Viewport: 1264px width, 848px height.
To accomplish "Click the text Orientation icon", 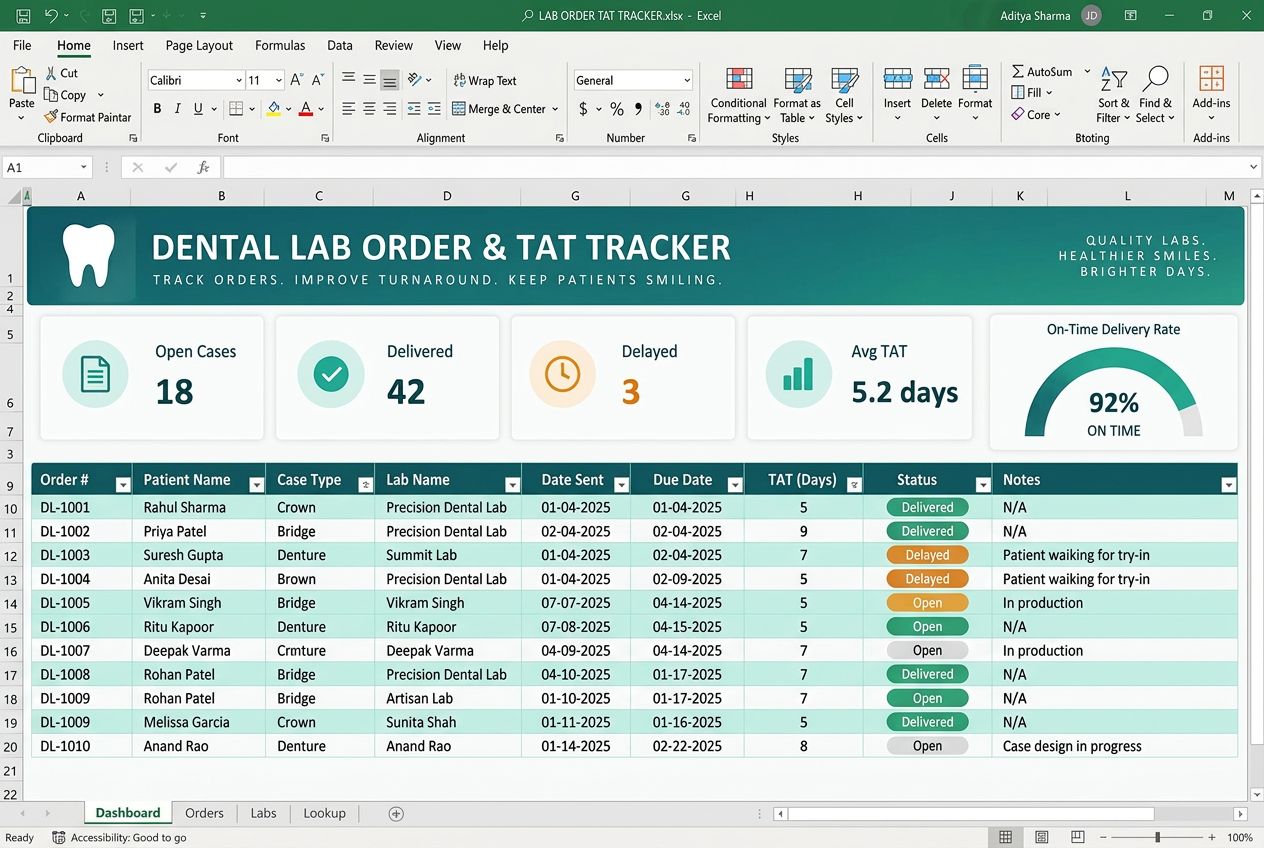I will tap(416, 80).
